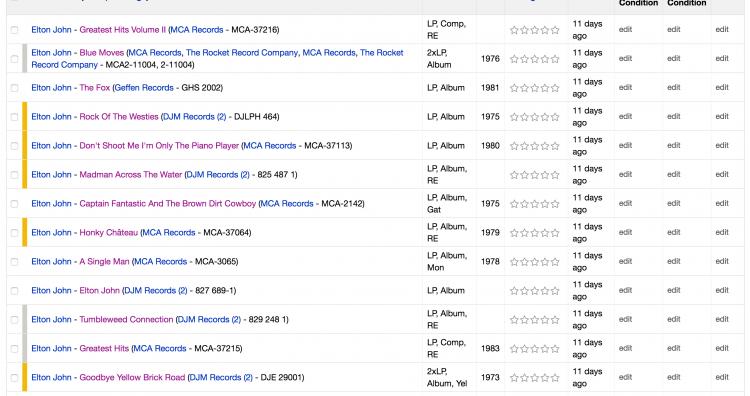Screen dimensions: 750x396
Task: Open the A Single Man release
Action: coord(104,261)
